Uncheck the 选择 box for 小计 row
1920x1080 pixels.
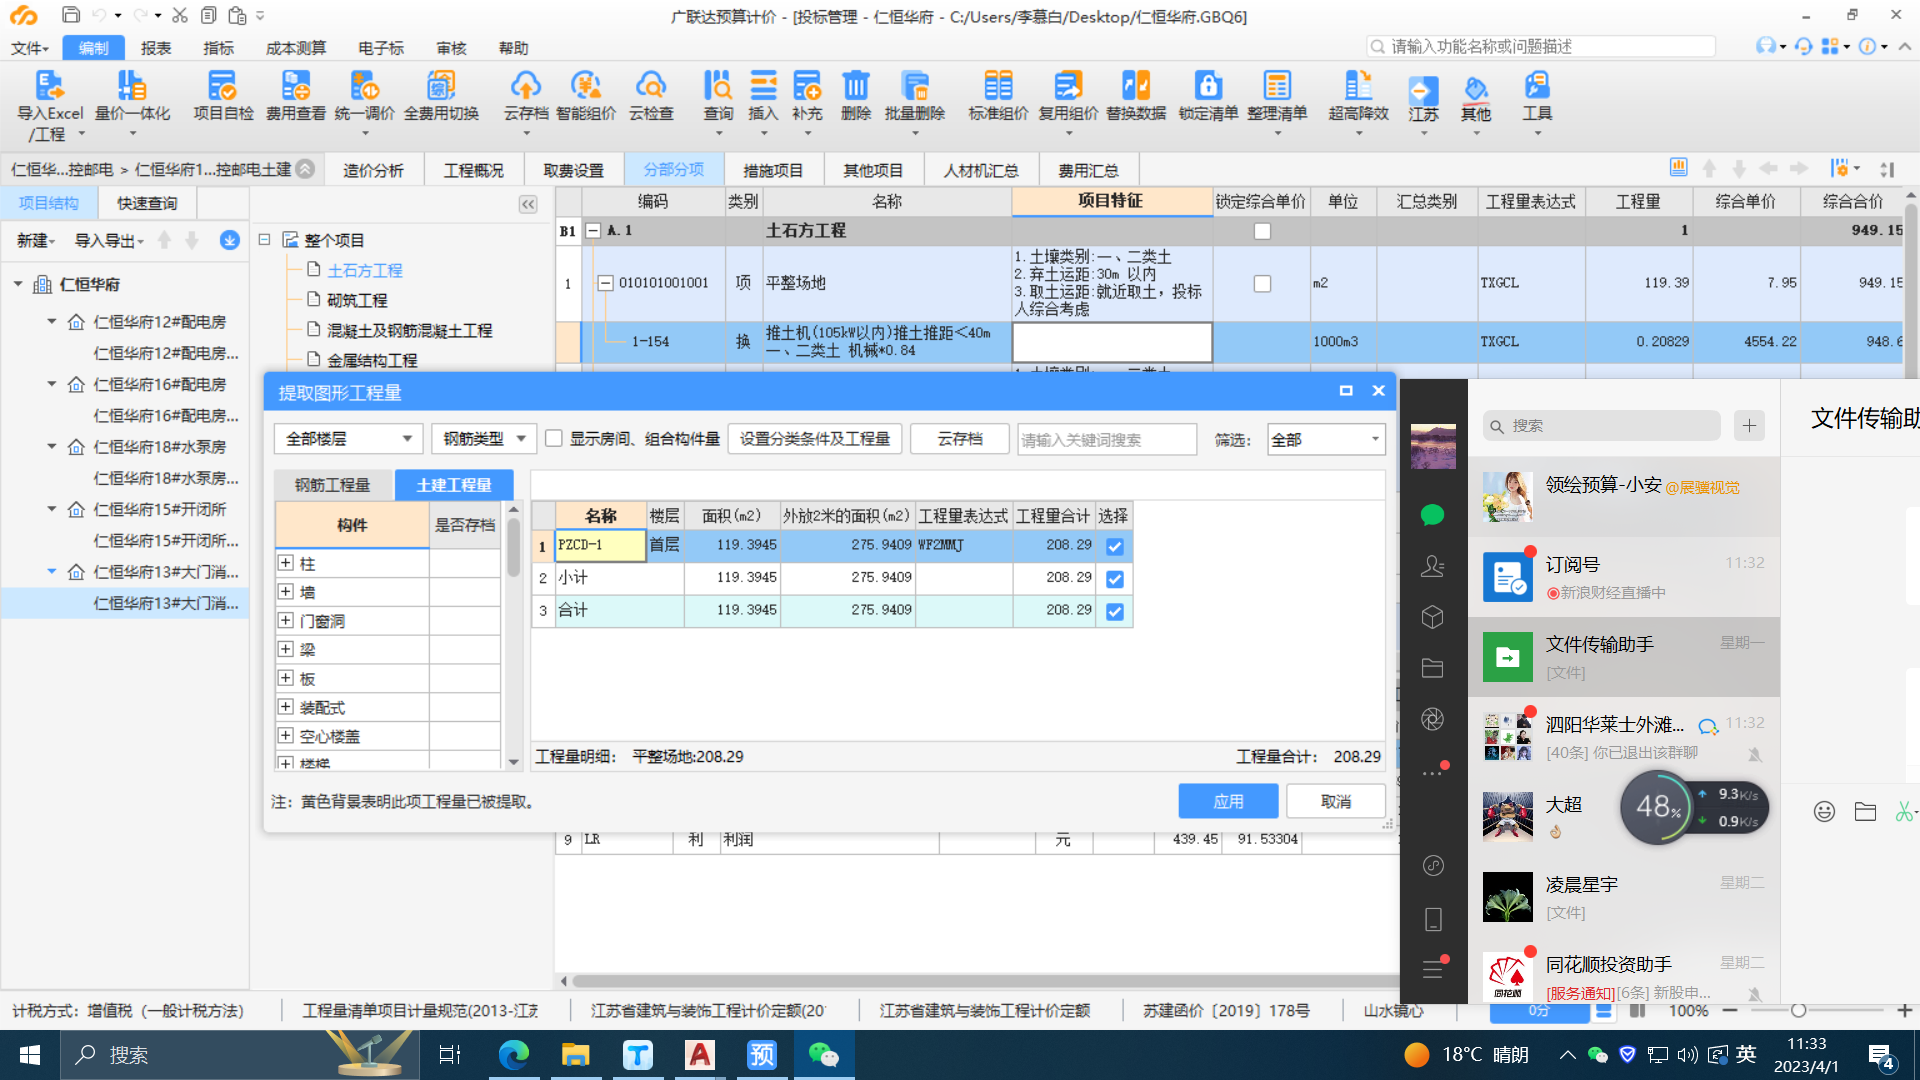[x=1115, y=579]
